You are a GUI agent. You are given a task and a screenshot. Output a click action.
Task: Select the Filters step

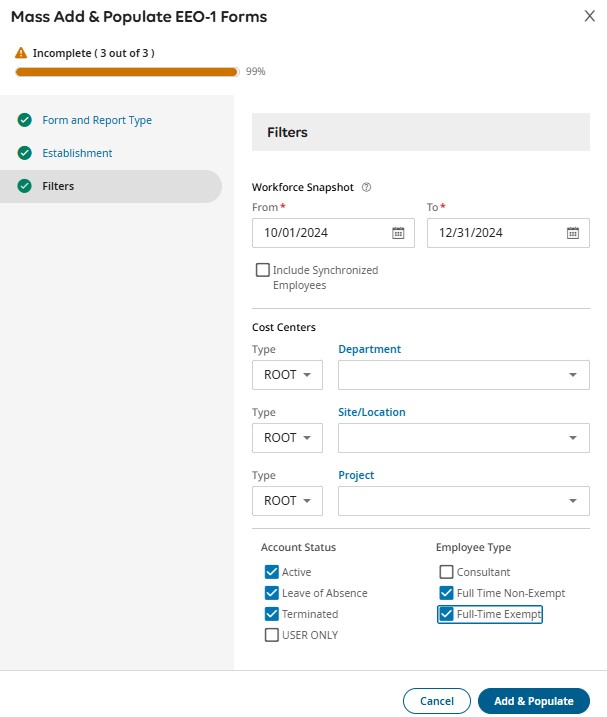(111, 186)
